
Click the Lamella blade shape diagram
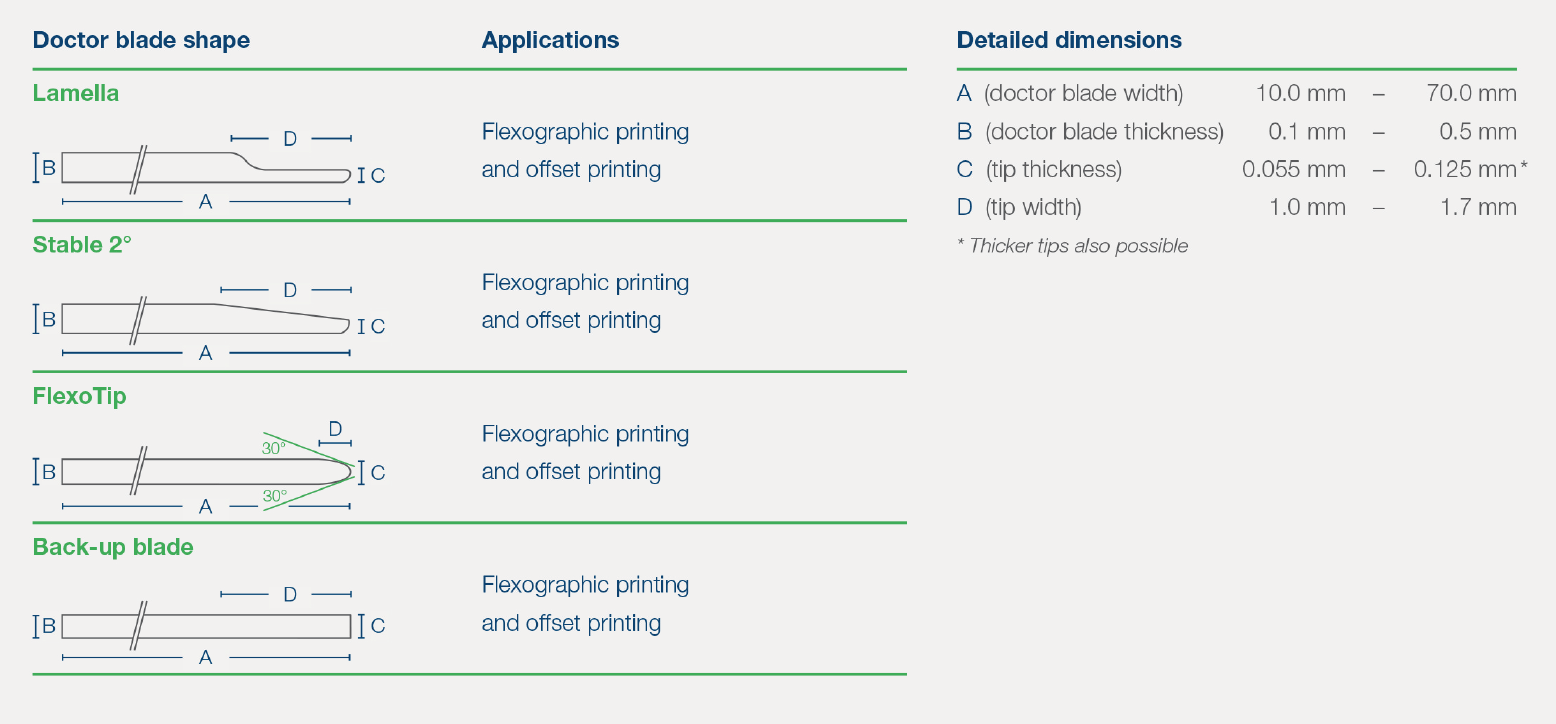click(209, 169)
